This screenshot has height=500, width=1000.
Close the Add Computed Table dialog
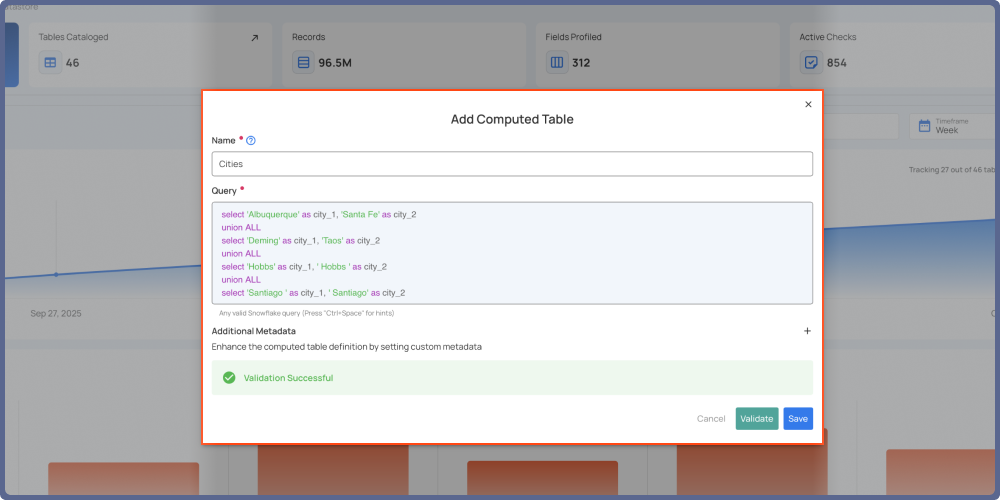pyautogui.click(x=808, y=104)
